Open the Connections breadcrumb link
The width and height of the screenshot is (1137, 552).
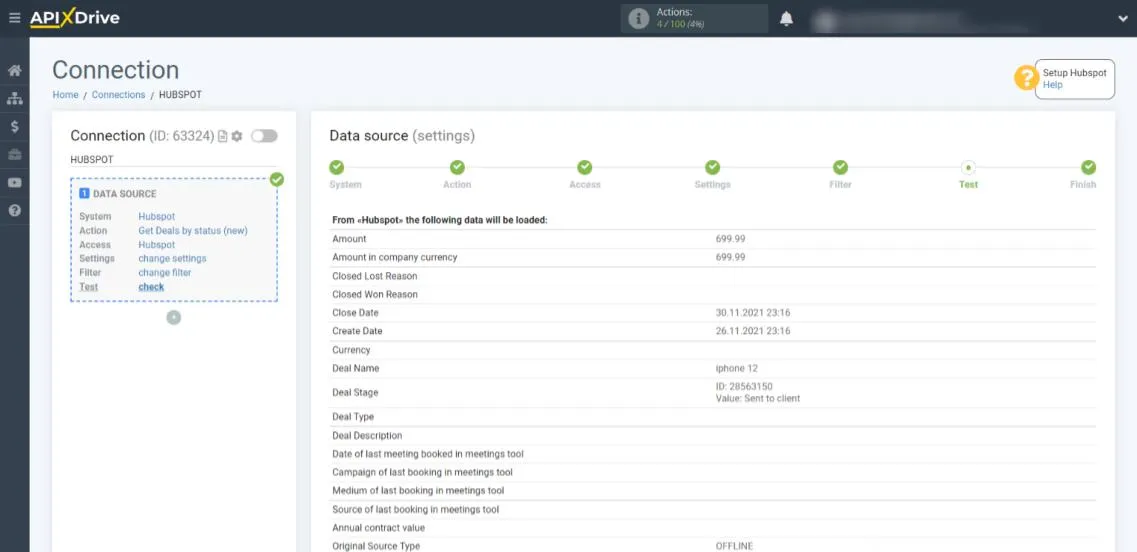pyautogui.click(x=118, y=95)
